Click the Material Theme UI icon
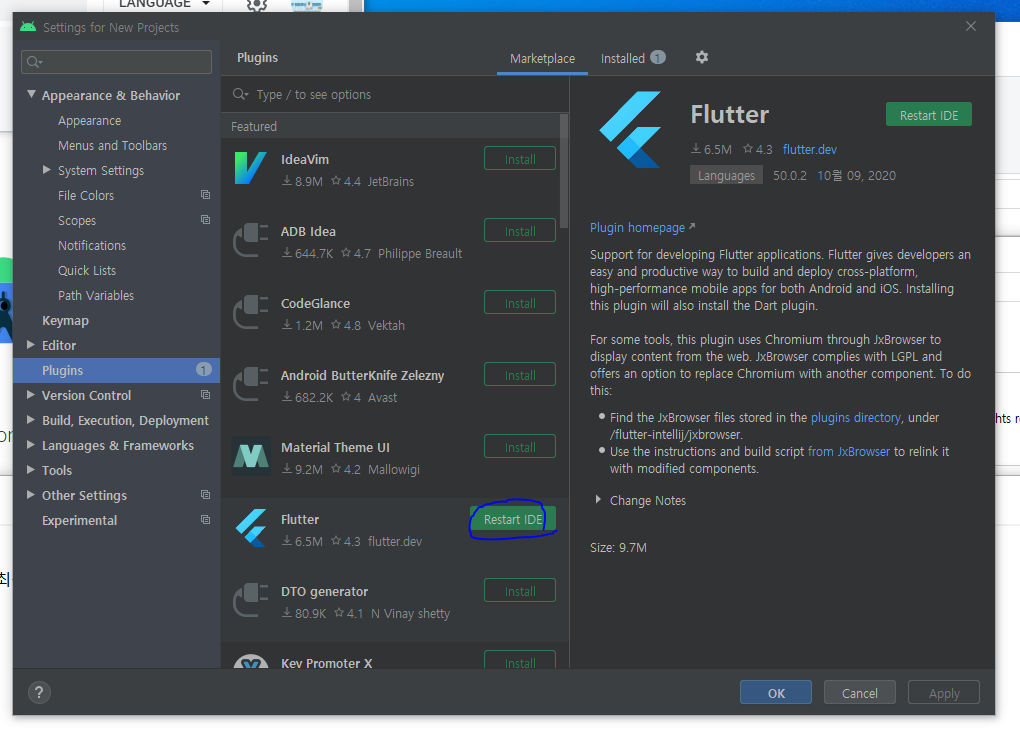The image size is (1020, 735). point(250,456)
